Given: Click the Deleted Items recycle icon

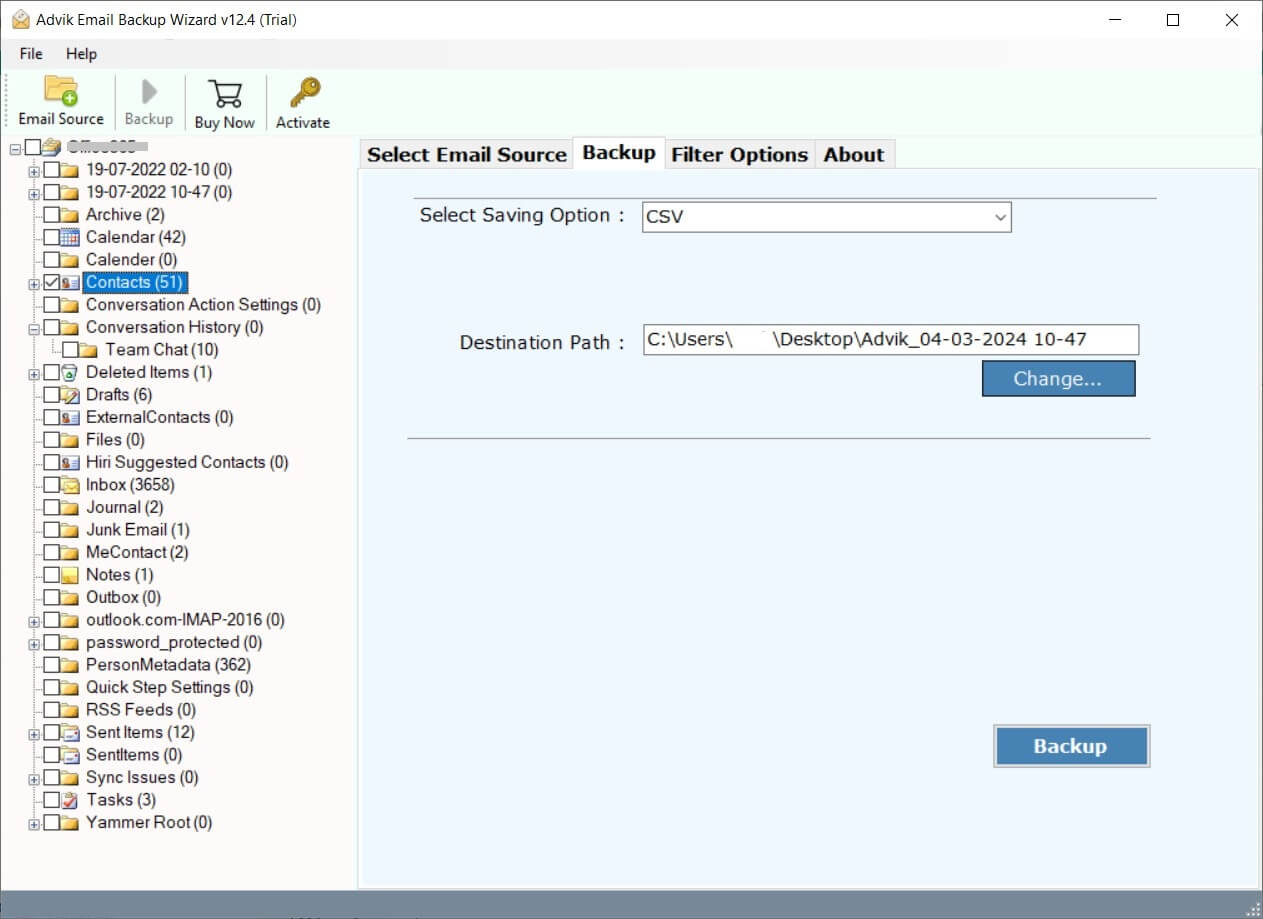Looking at the screenshot, I should pos(70,372).
